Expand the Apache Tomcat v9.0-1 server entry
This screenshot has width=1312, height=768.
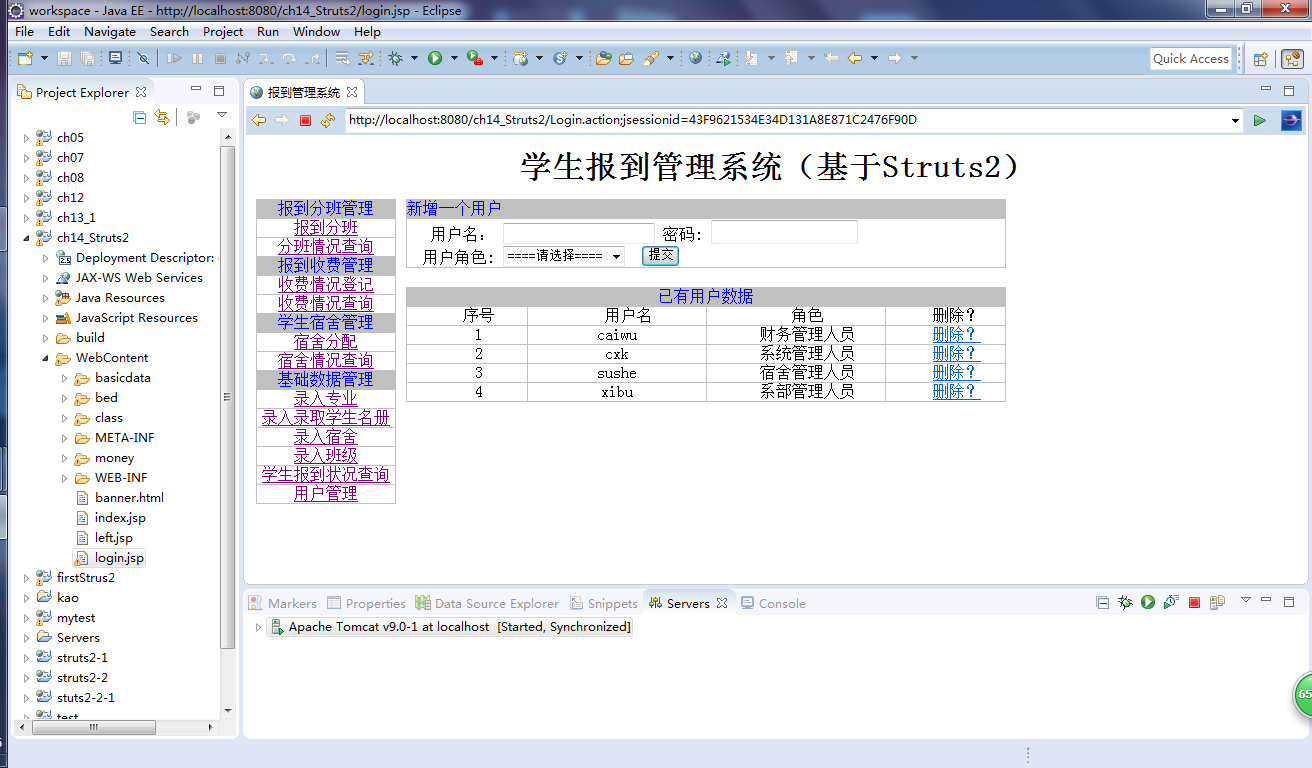(x=258, y=627)
